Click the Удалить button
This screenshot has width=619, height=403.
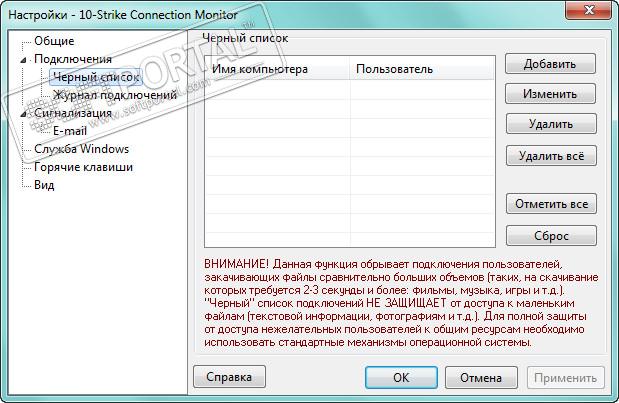(x=551, y=124)
